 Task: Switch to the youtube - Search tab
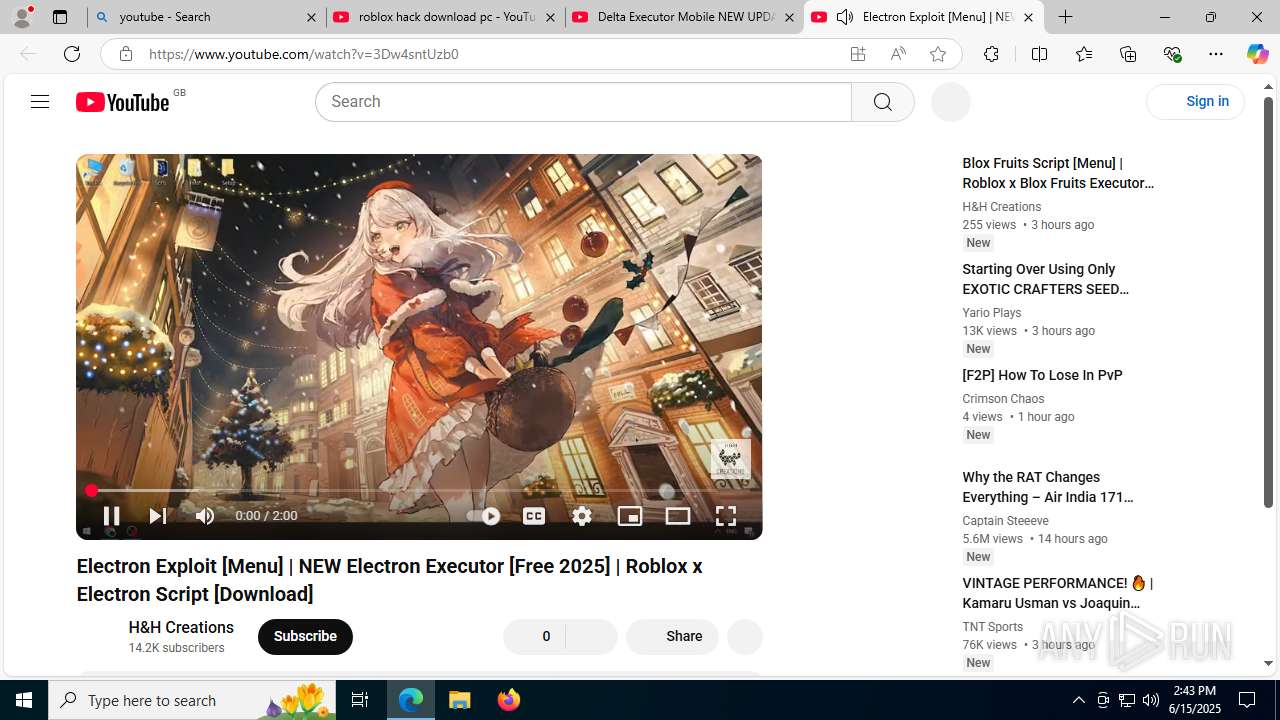206,17
